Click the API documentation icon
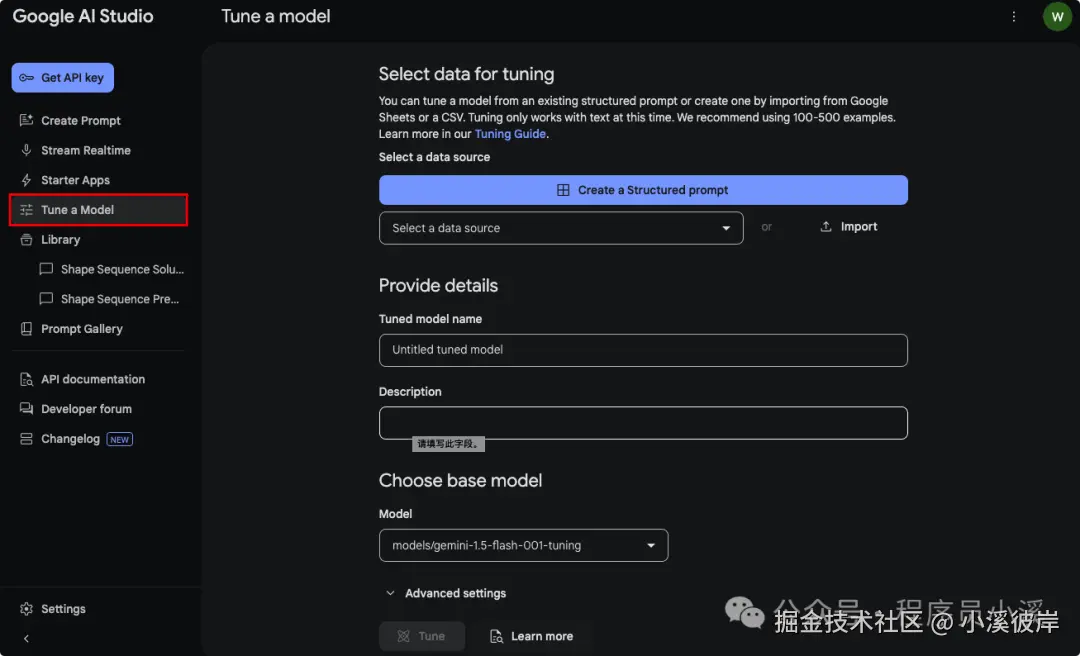This screenshot has height=656, width=1080. click(26, 380)
